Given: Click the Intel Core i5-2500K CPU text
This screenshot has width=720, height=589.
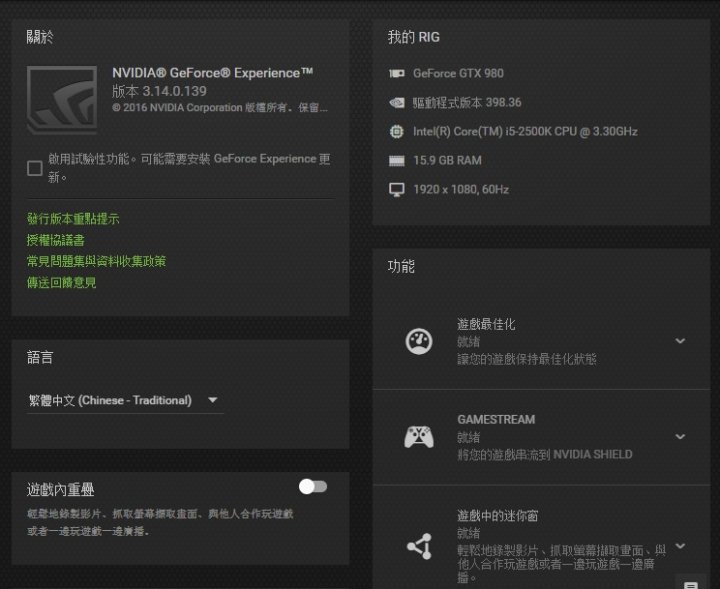Looking at the screenshot, I should click(525, 132).
